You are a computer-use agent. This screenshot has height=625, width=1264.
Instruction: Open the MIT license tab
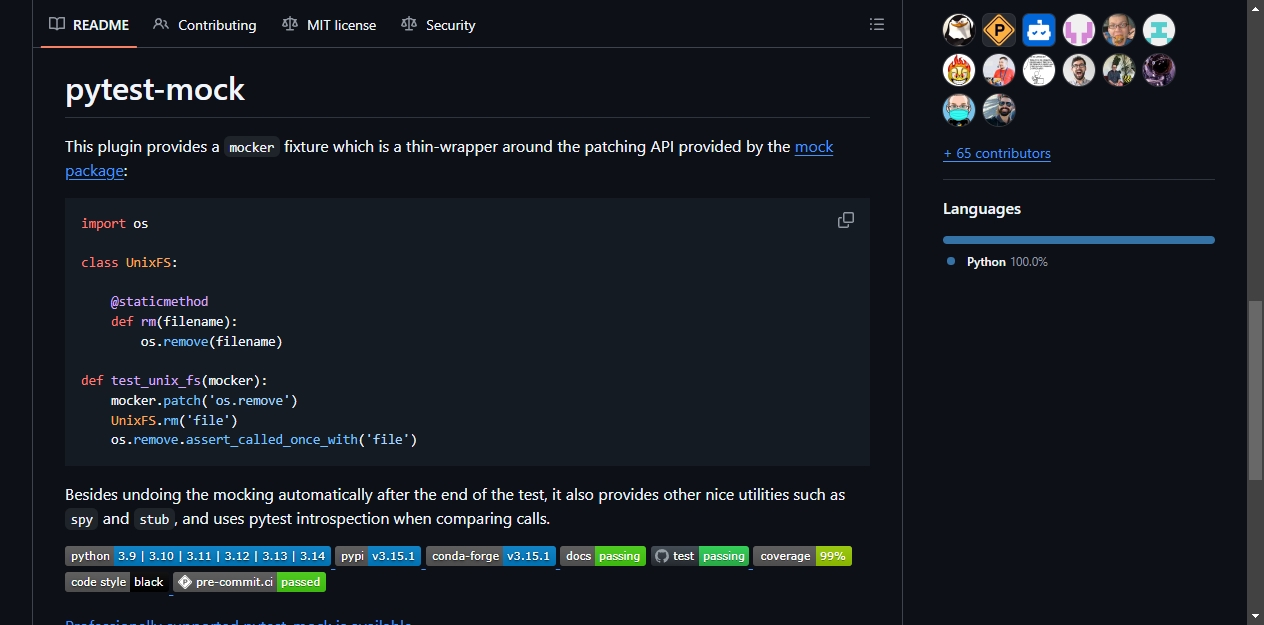point(329,25)
